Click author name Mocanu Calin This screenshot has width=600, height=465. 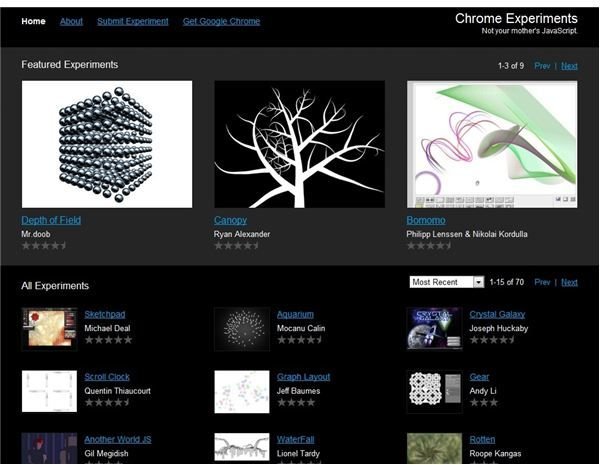301,328
